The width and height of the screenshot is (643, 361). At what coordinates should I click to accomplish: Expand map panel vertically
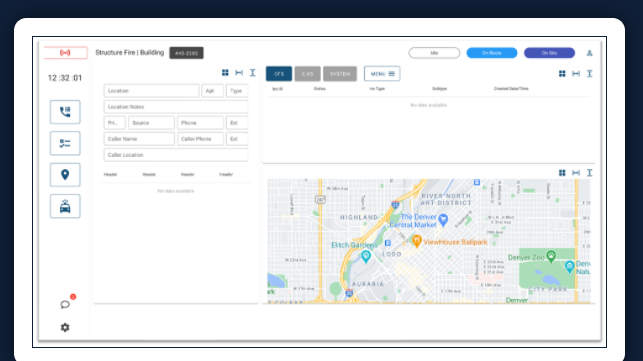point(590,173)
